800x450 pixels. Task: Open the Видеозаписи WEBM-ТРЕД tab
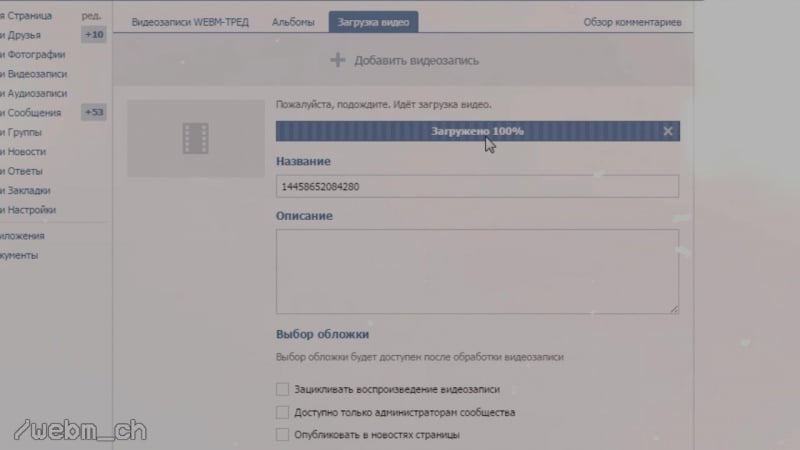coord(190,22)
